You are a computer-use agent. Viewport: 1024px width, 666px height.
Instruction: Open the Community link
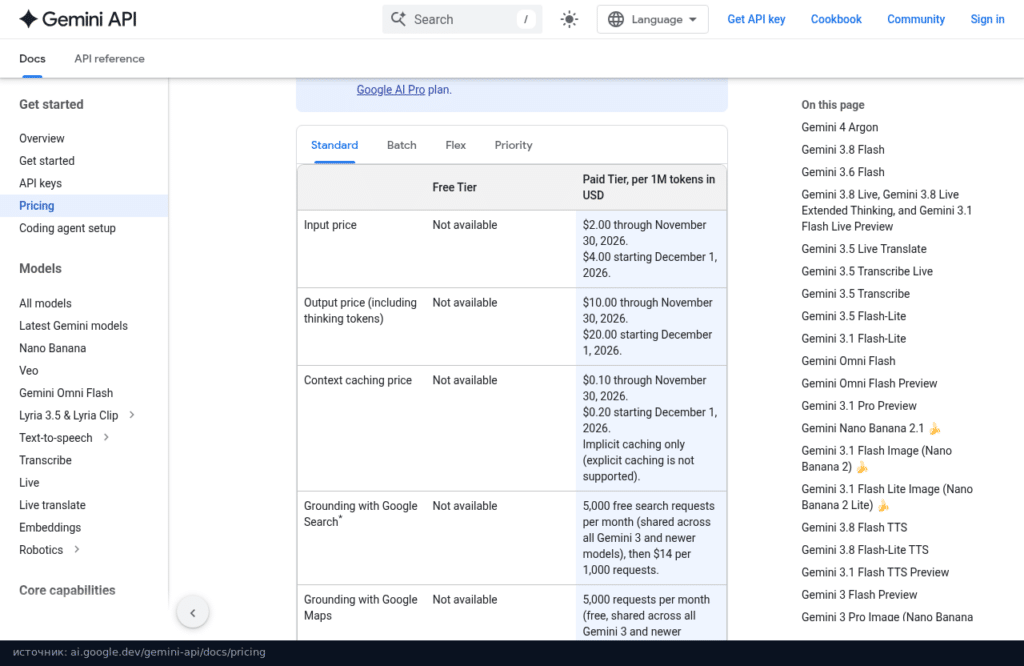(916, 20)
